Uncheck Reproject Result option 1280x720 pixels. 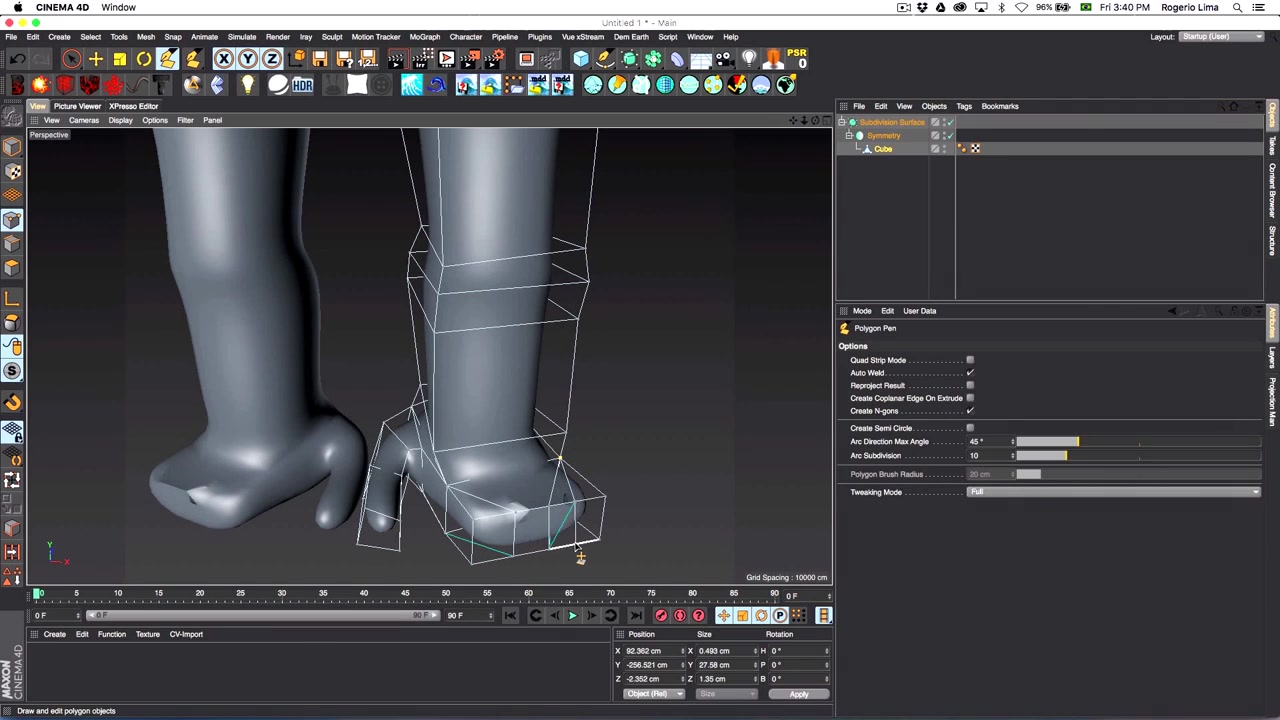[x=970, y=385]
